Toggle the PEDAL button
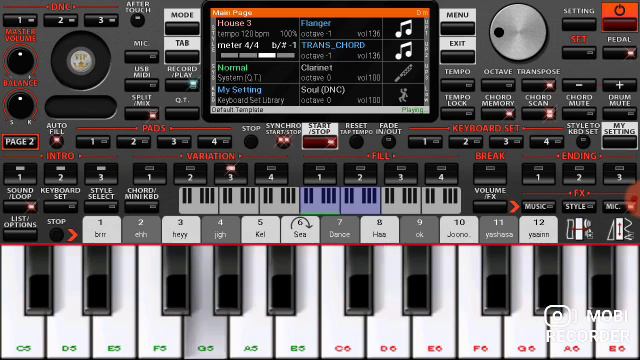The height and width of the screenshot is (360, 640). (619, 53)
